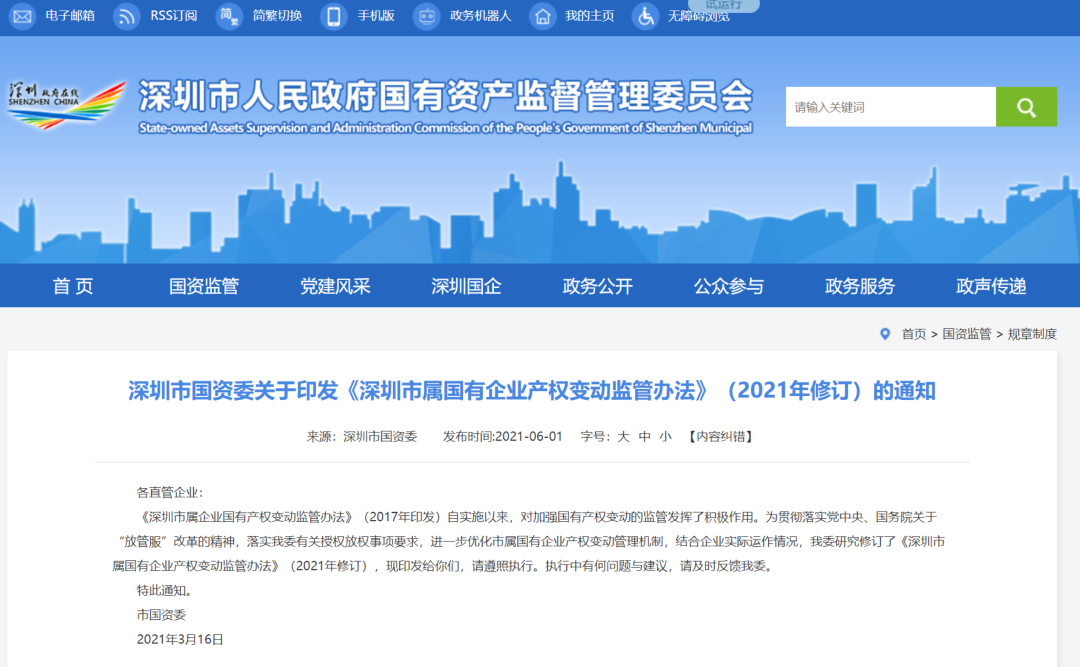The image size is (1080, 667).
Task: Set font size to 小
Action: tap(665, 437)
